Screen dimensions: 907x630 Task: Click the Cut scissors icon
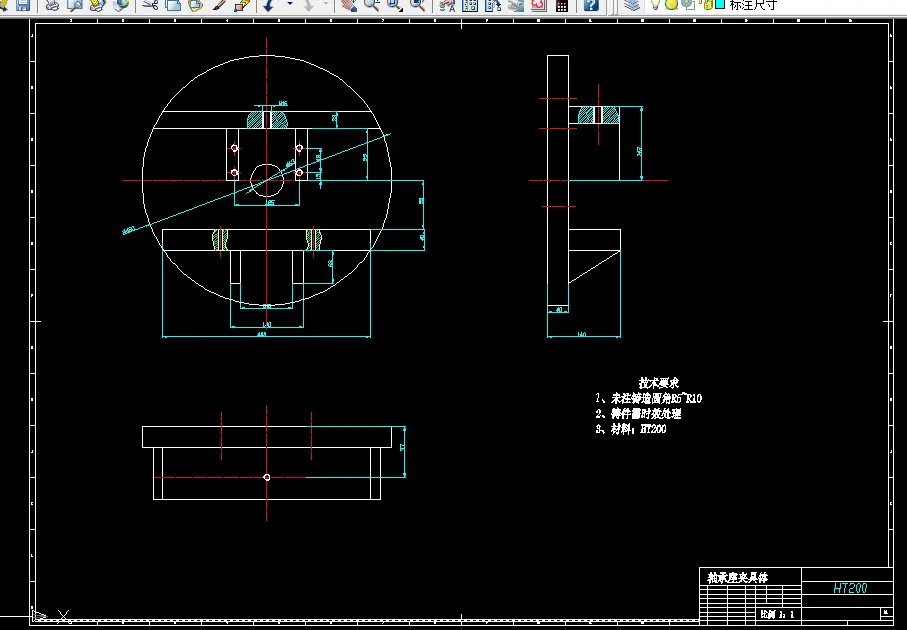click(x=150, y=5)
